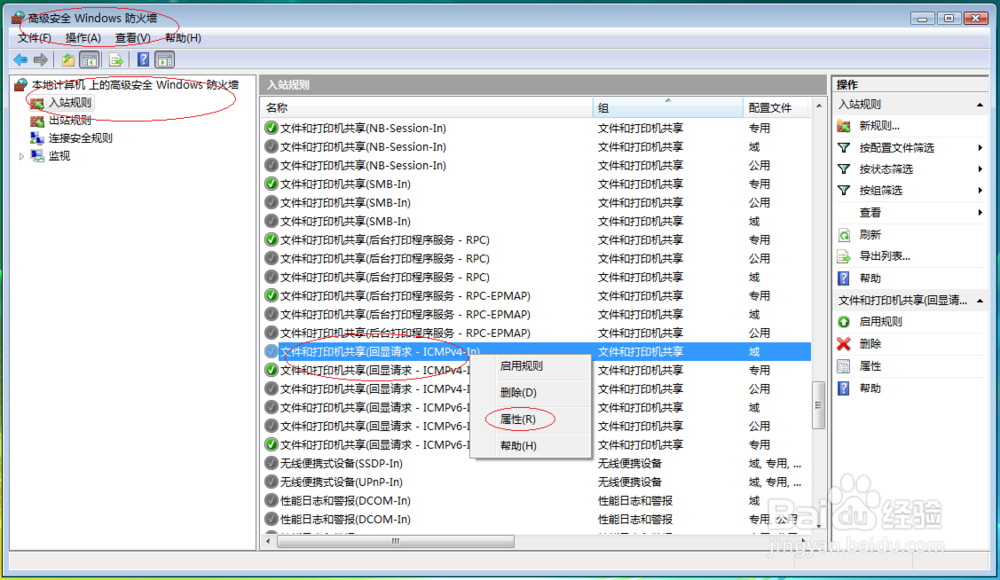Screen dimensions: 1000x580
Task: Toggle the show/hide action pane toolbar button
Action: (x=163, y=59)
